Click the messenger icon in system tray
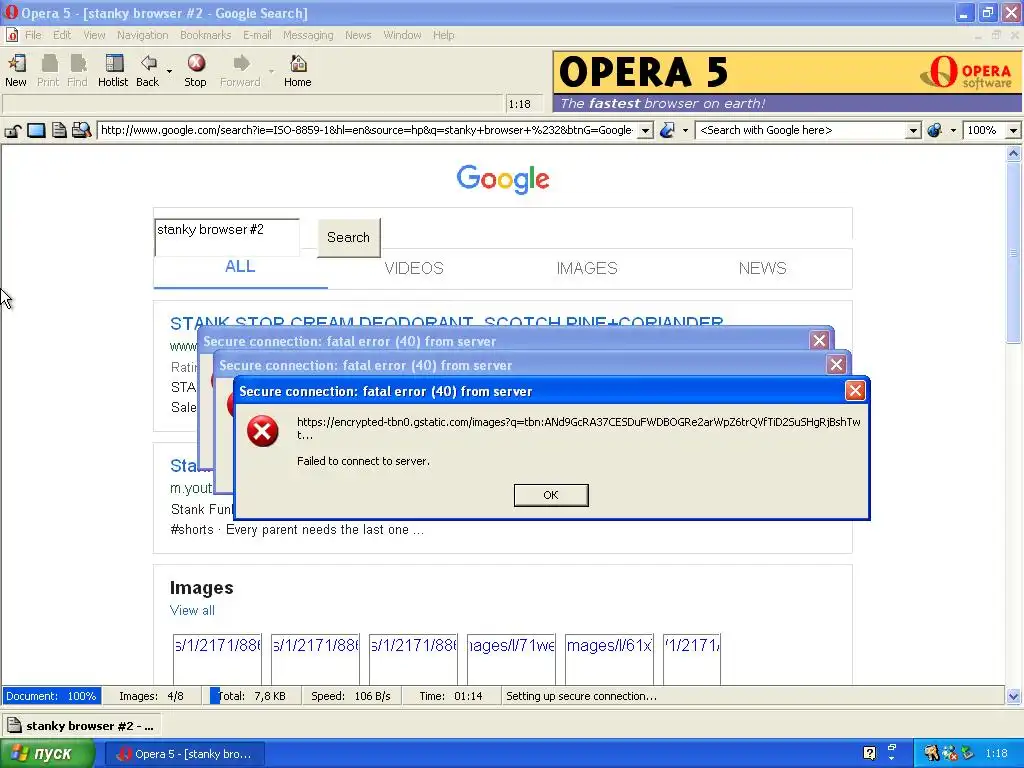Screen dimensions: 1024x768 coord(950,753)
